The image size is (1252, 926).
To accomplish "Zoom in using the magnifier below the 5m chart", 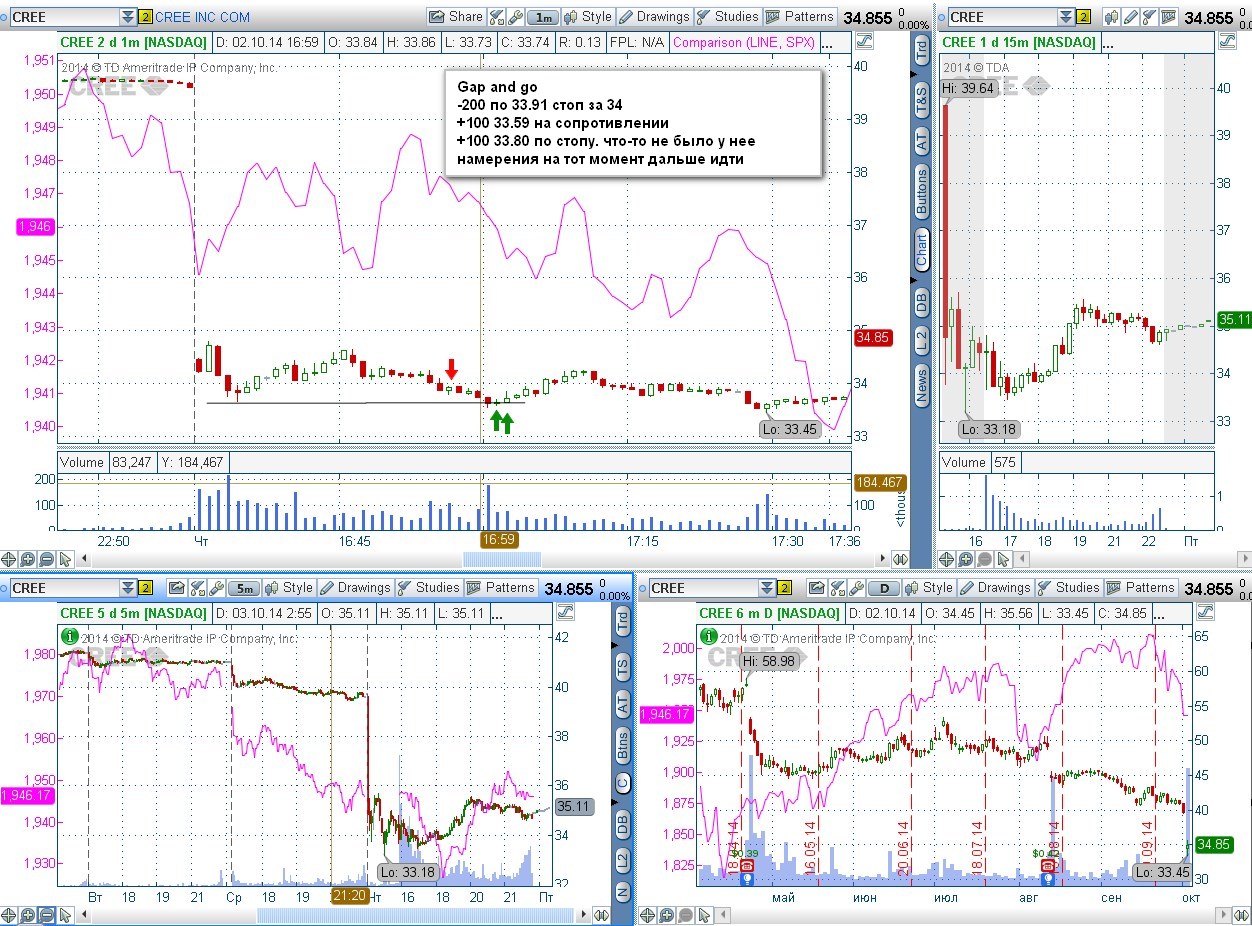I will [28, 915].
